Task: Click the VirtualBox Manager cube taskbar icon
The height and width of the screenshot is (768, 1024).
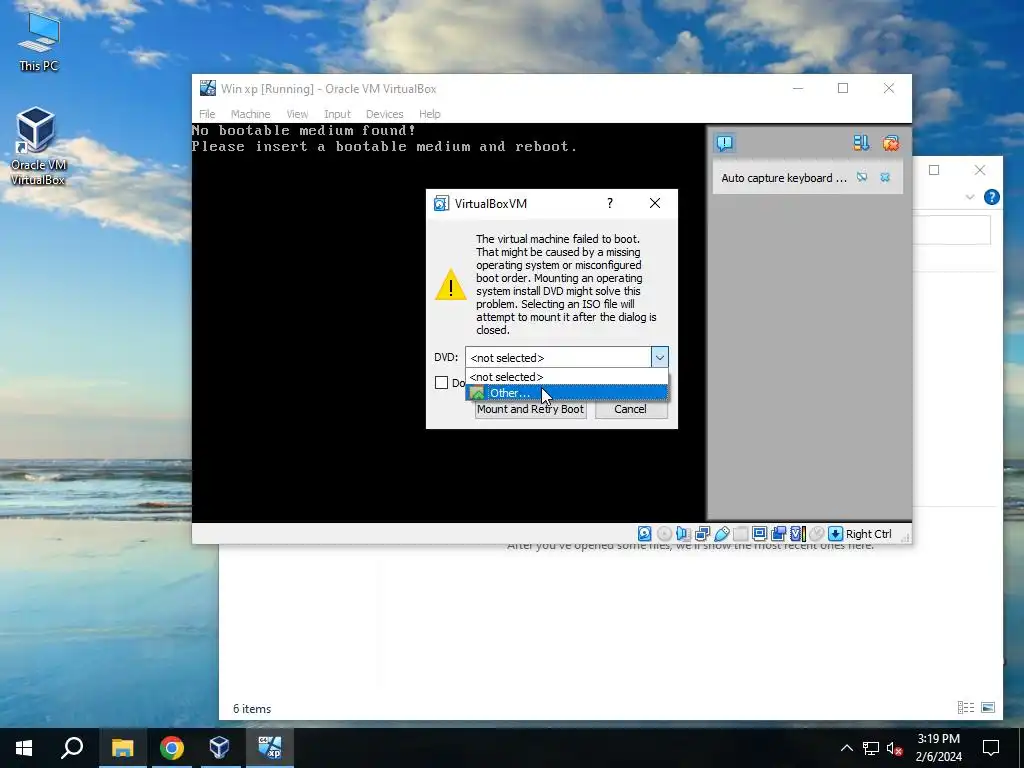Action: [x=219, y=748]
